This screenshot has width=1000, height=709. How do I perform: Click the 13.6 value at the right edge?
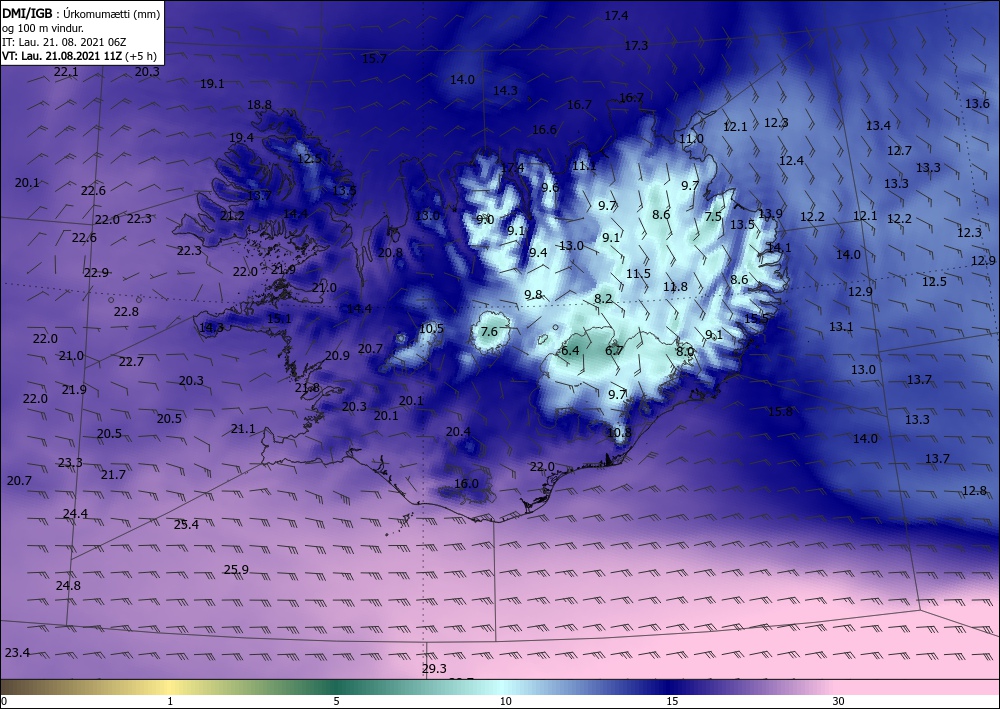[x=977, y=103]
